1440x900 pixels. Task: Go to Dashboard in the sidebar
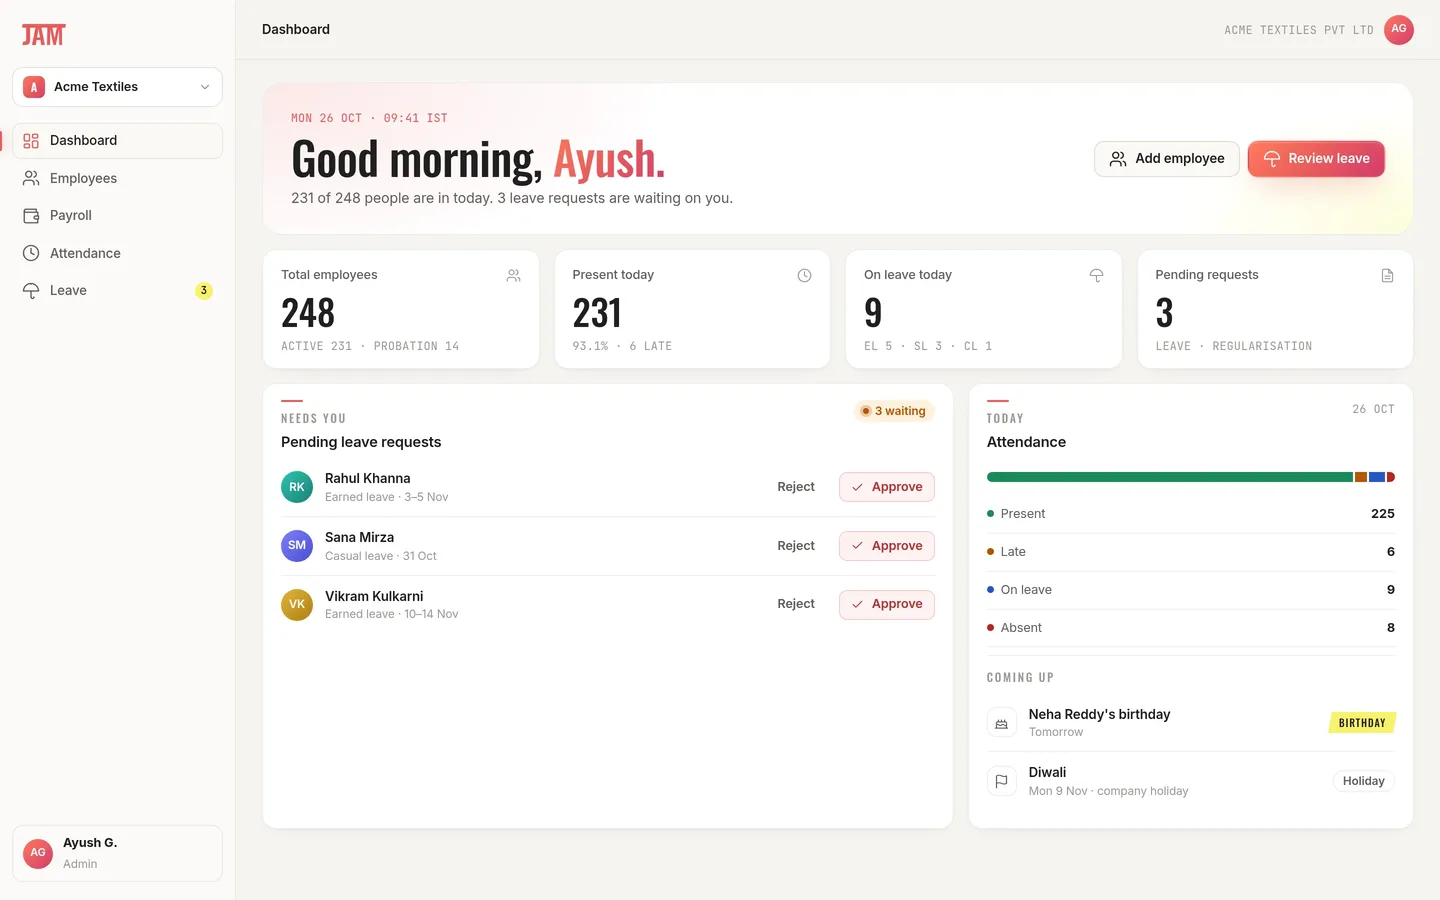(117, 141)
